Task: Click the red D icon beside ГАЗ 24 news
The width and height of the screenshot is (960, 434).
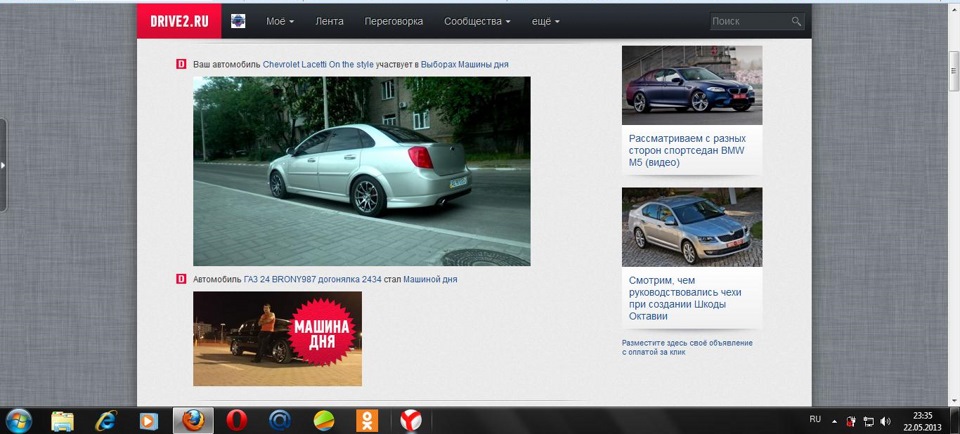Action: pyautogui.click(x=181, y=279)
